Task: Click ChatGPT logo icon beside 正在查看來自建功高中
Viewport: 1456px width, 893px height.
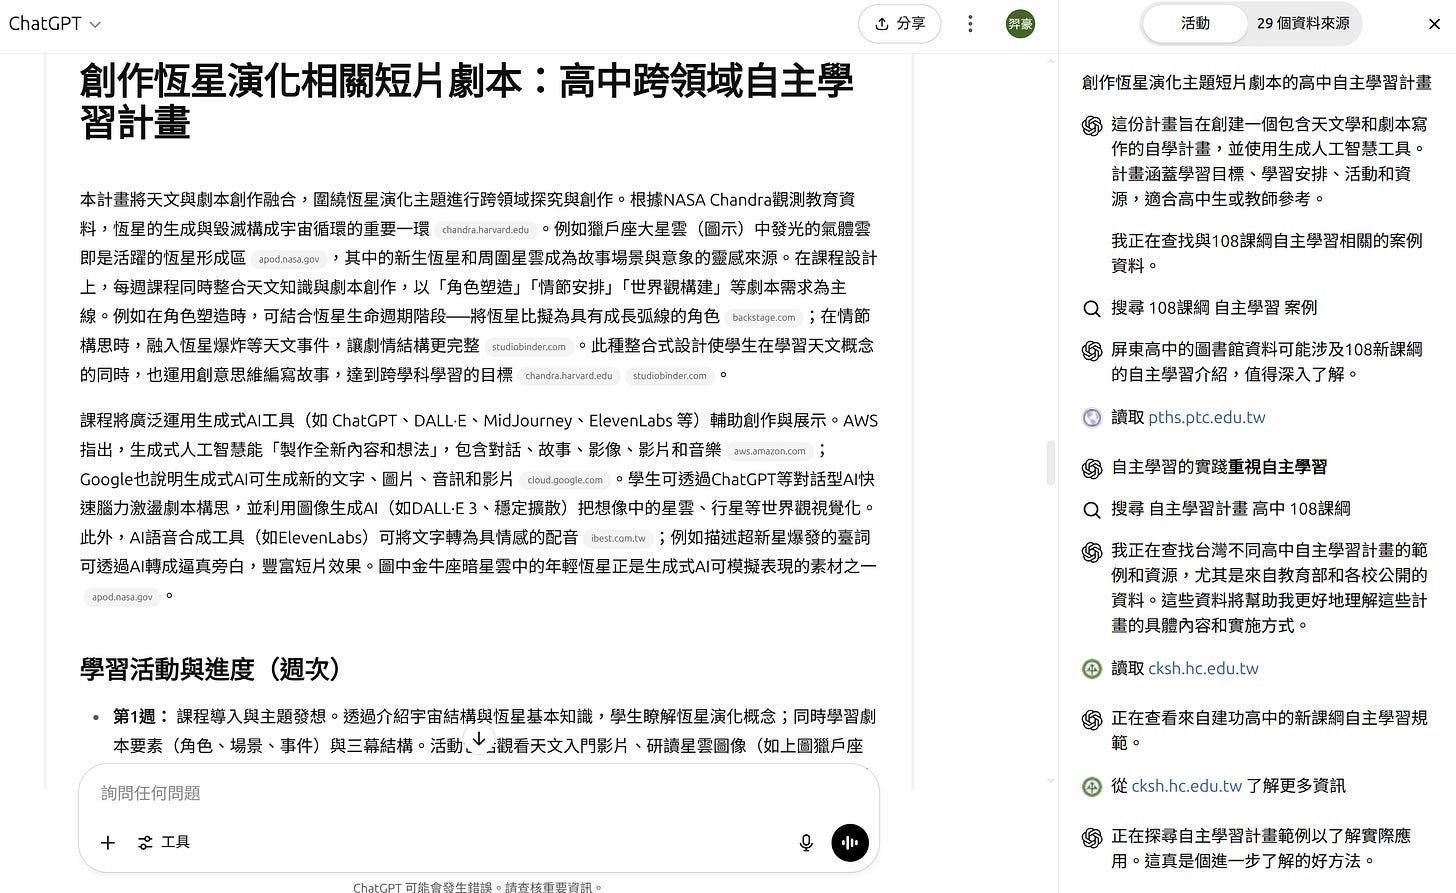Action: [1092, 719]
